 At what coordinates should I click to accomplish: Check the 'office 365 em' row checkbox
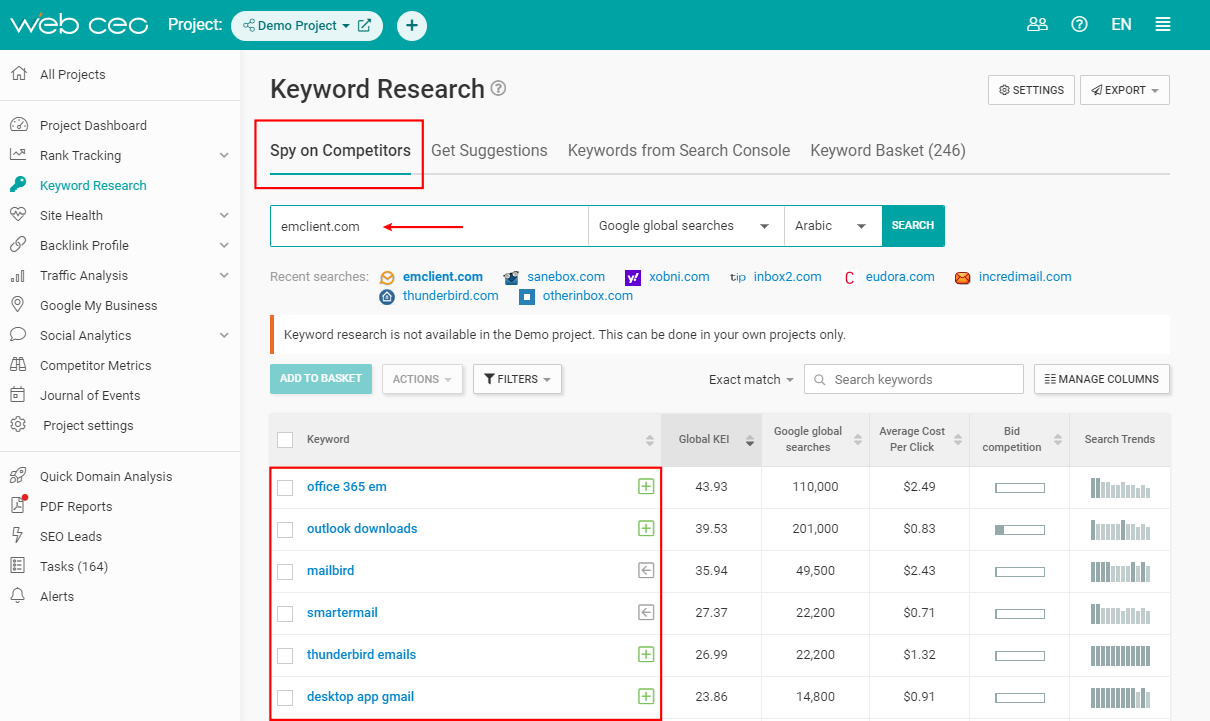coord(285,488)
